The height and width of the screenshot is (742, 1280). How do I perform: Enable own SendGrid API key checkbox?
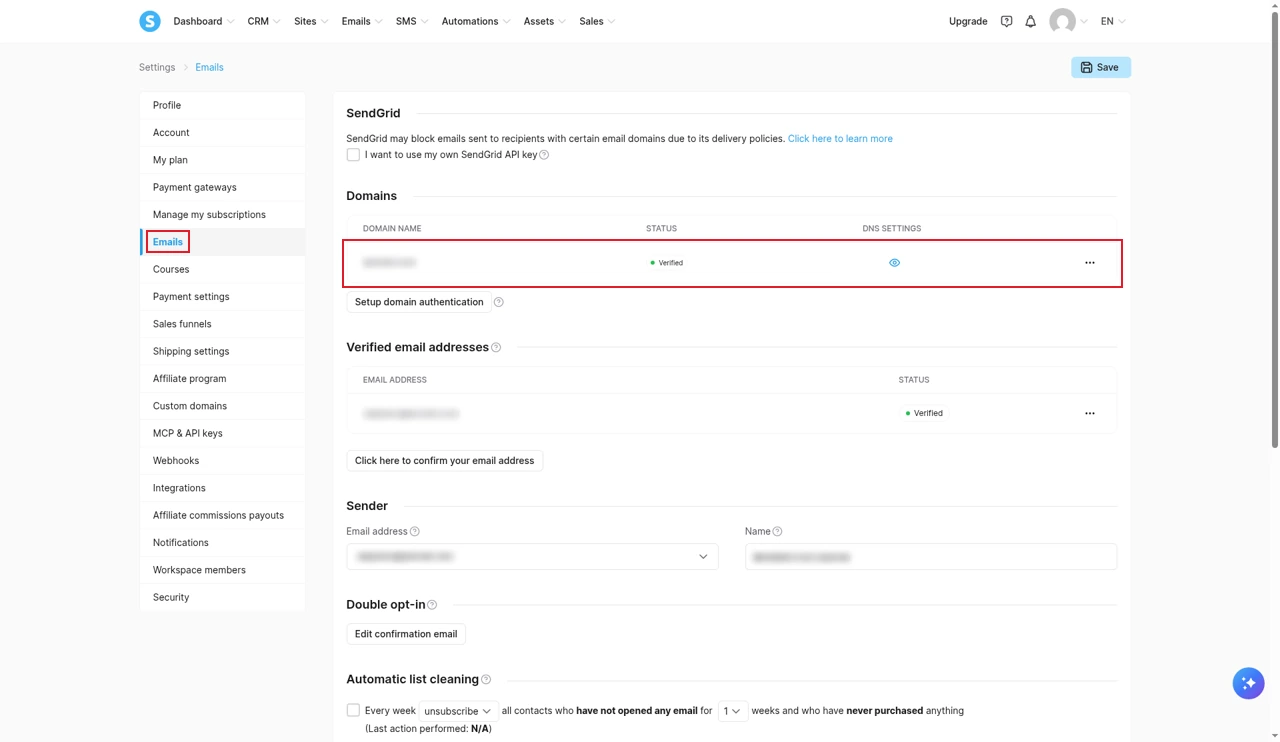tap(353, 155)
